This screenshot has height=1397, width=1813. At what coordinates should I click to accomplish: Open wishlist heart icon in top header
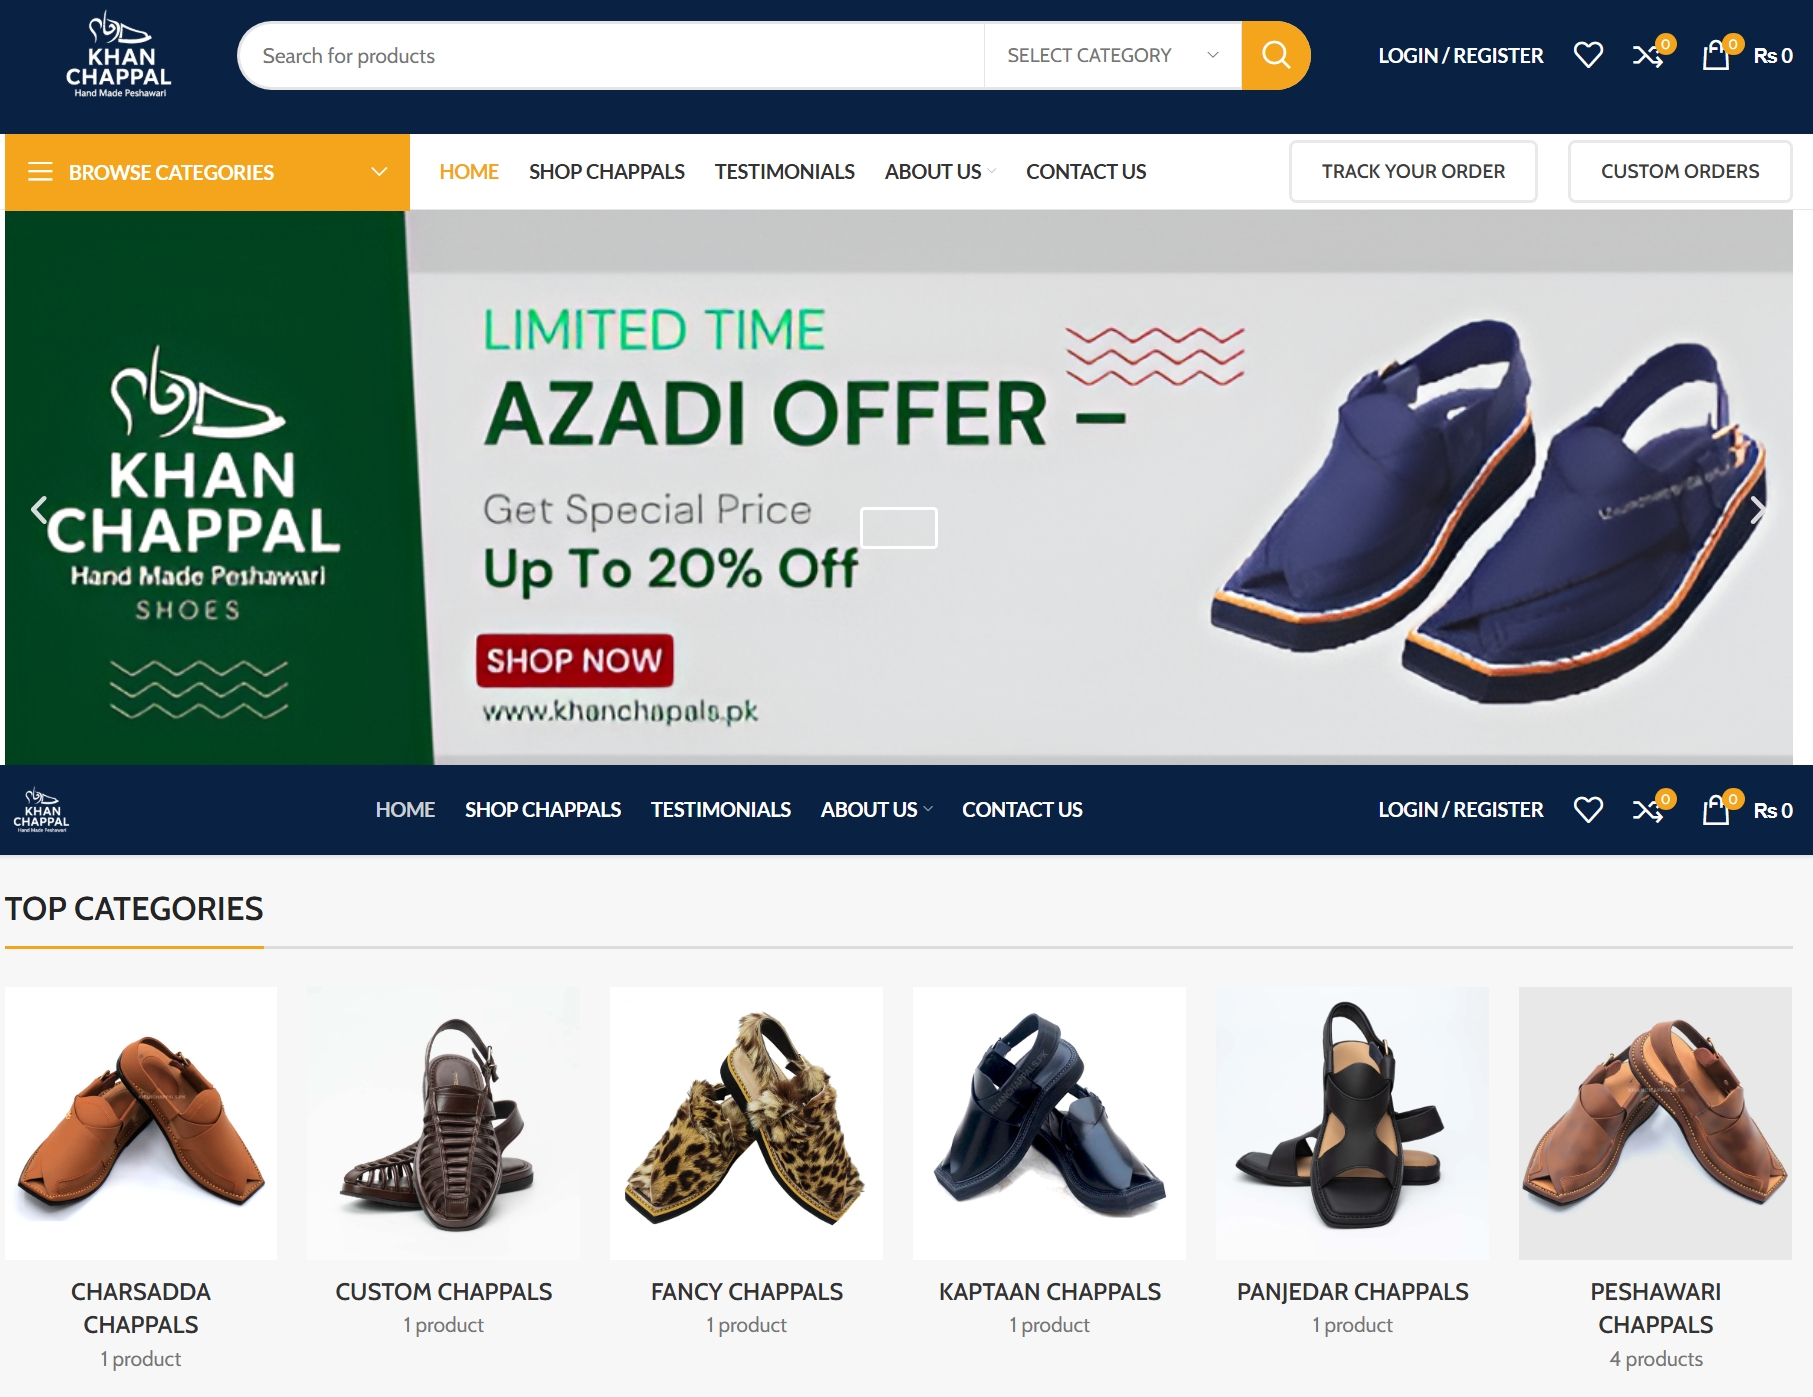click(1588, 55)
